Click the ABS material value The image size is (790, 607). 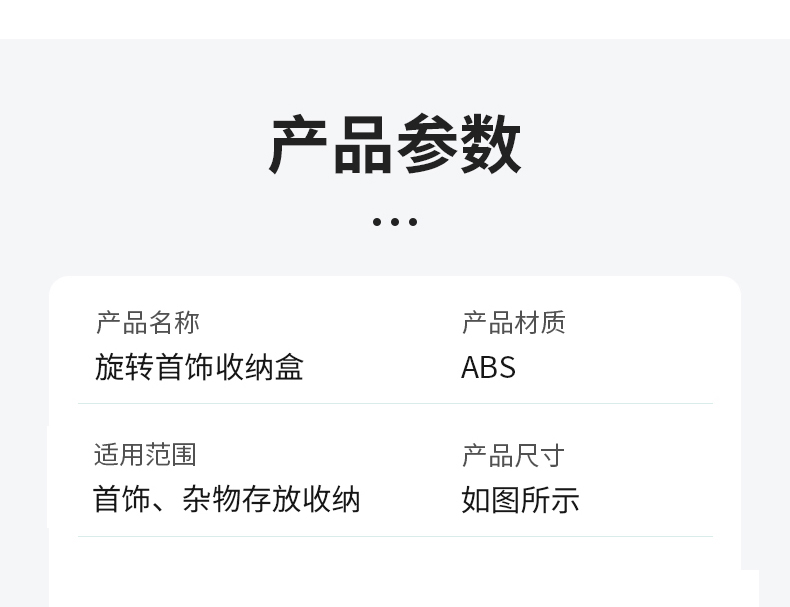click(488, 367)
